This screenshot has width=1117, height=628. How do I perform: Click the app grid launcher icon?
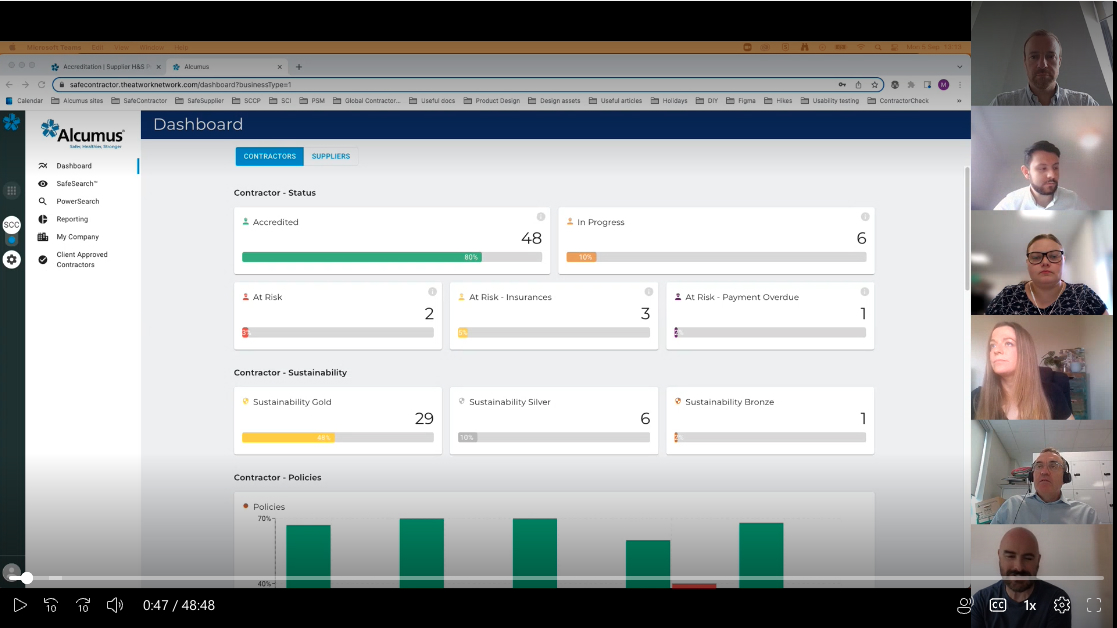(x=12, y=191)
